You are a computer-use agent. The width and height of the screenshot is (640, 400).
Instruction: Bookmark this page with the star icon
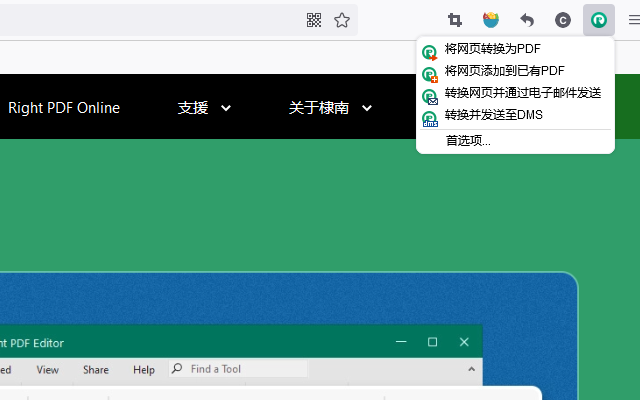pos(342,20)
